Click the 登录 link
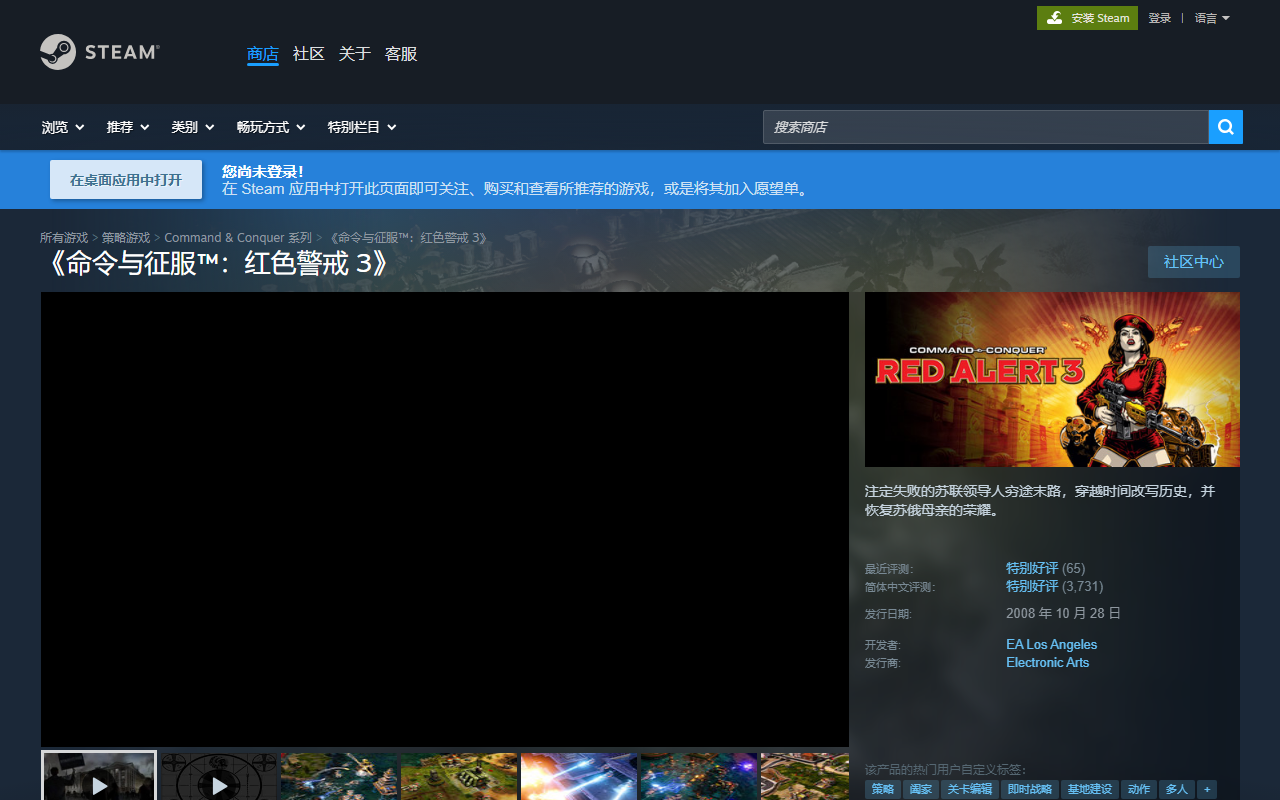This screenshot has width=1280, height=800. 1159,18
